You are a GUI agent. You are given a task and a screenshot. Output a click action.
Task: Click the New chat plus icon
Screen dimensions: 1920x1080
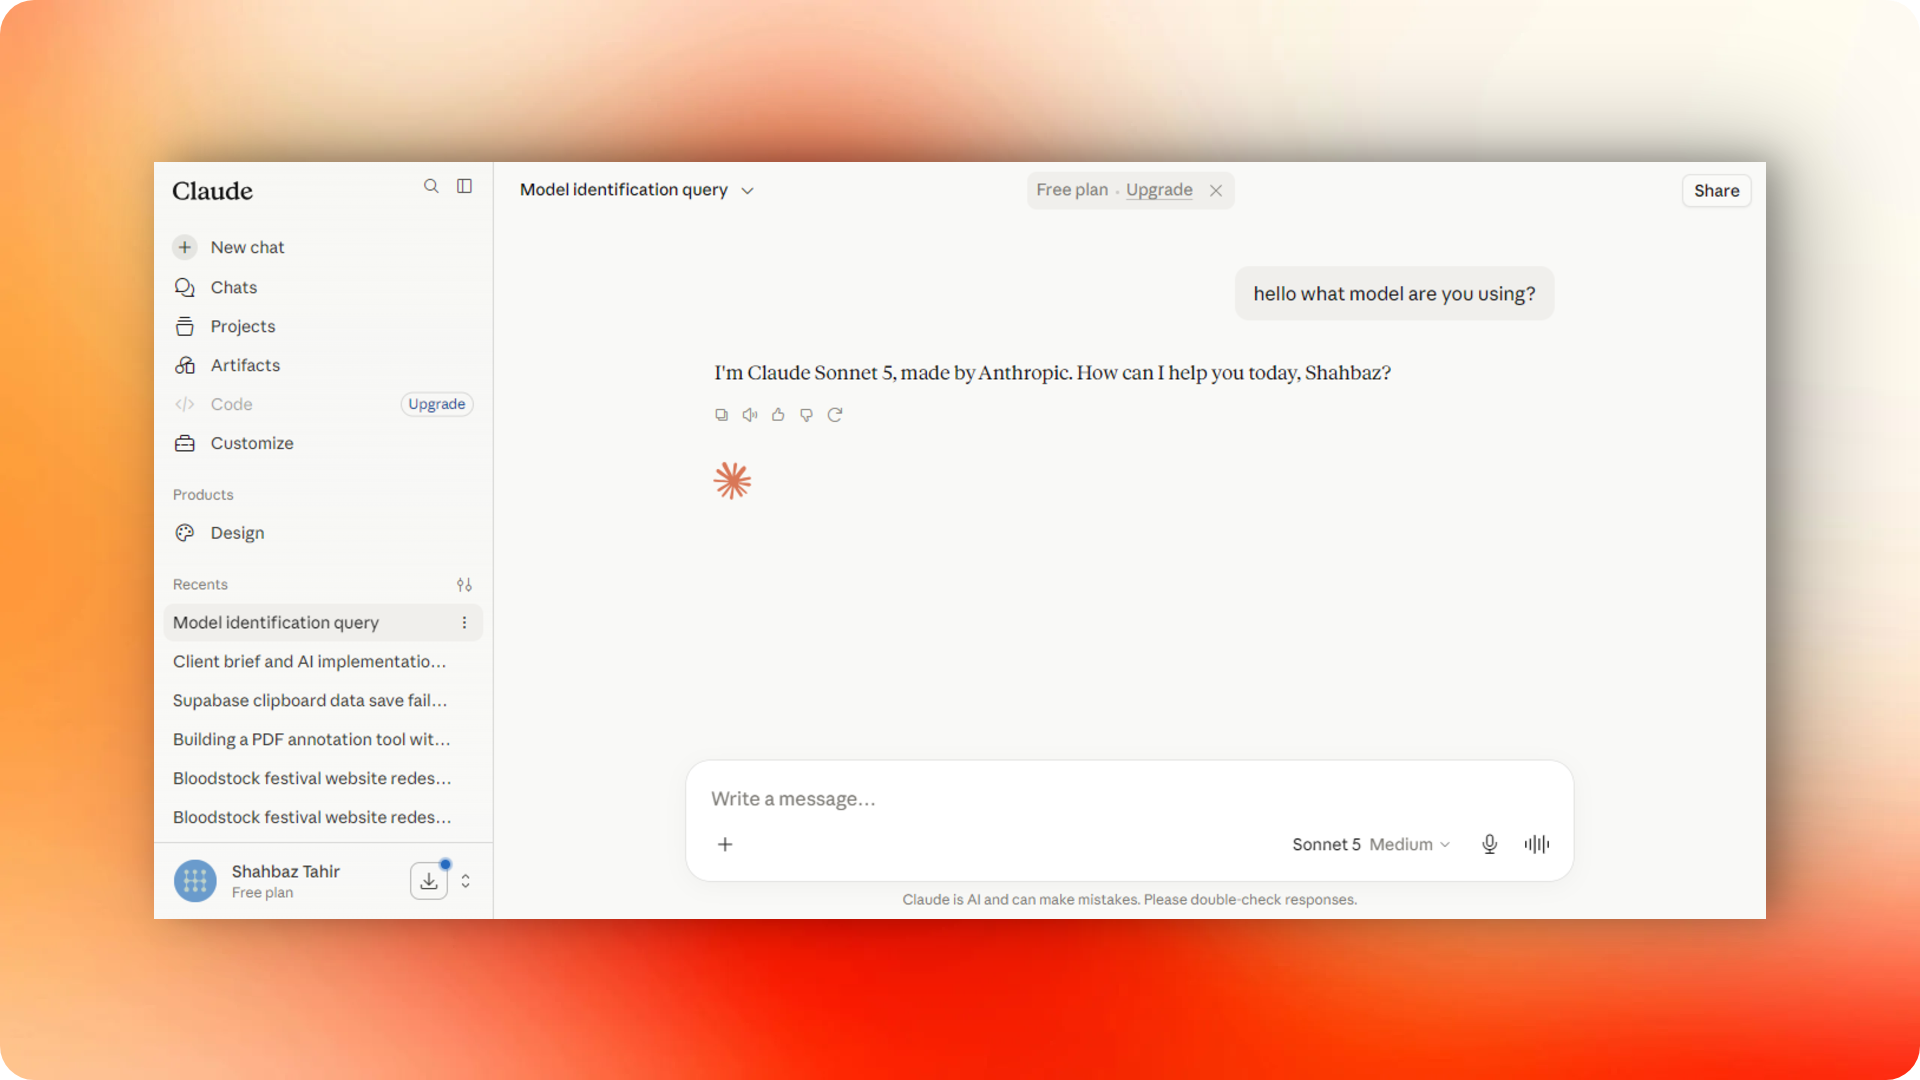click(x=185, y=247)
